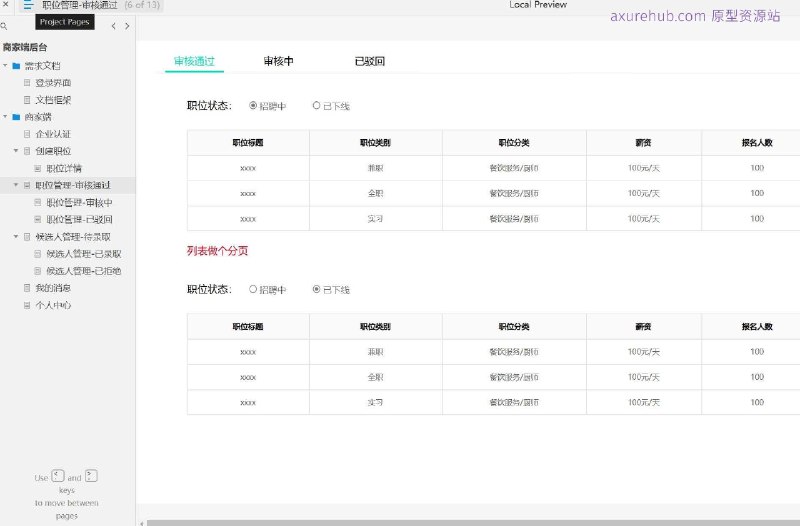The width and height of the screenshot is (800, 526).
Task: Click 全职 cell in the first table
Action: (x=376, y=193)
